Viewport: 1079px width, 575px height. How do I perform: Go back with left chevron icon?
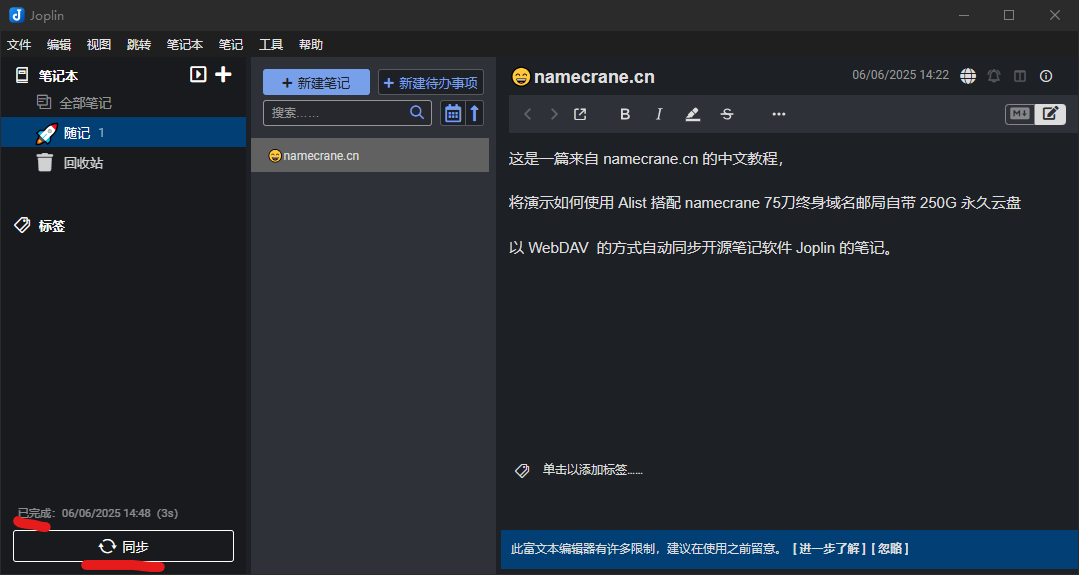528,114
